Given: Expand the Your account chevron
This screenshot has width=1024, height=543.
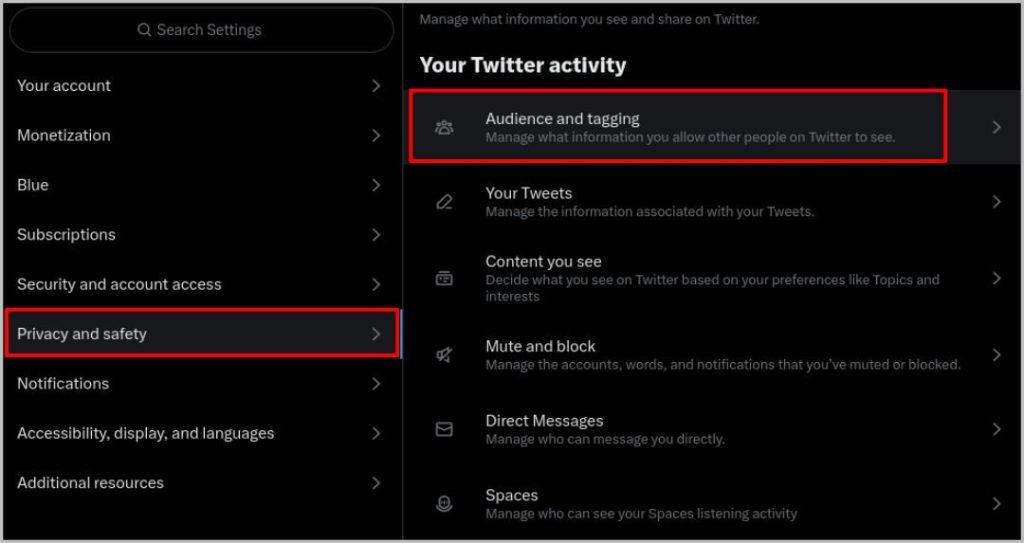Looking at the screenshot, I should pos(376,86).
